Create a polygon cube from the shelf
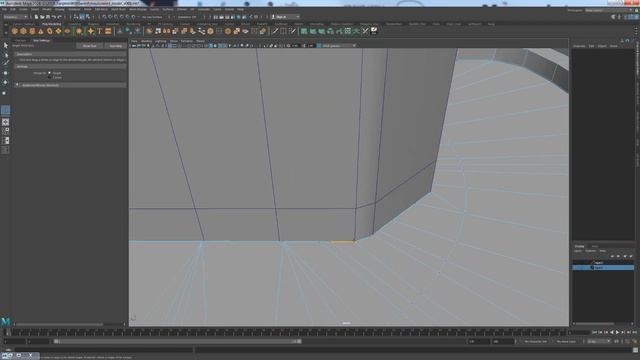This screenshot has height=360, width=640. [23, 31]
